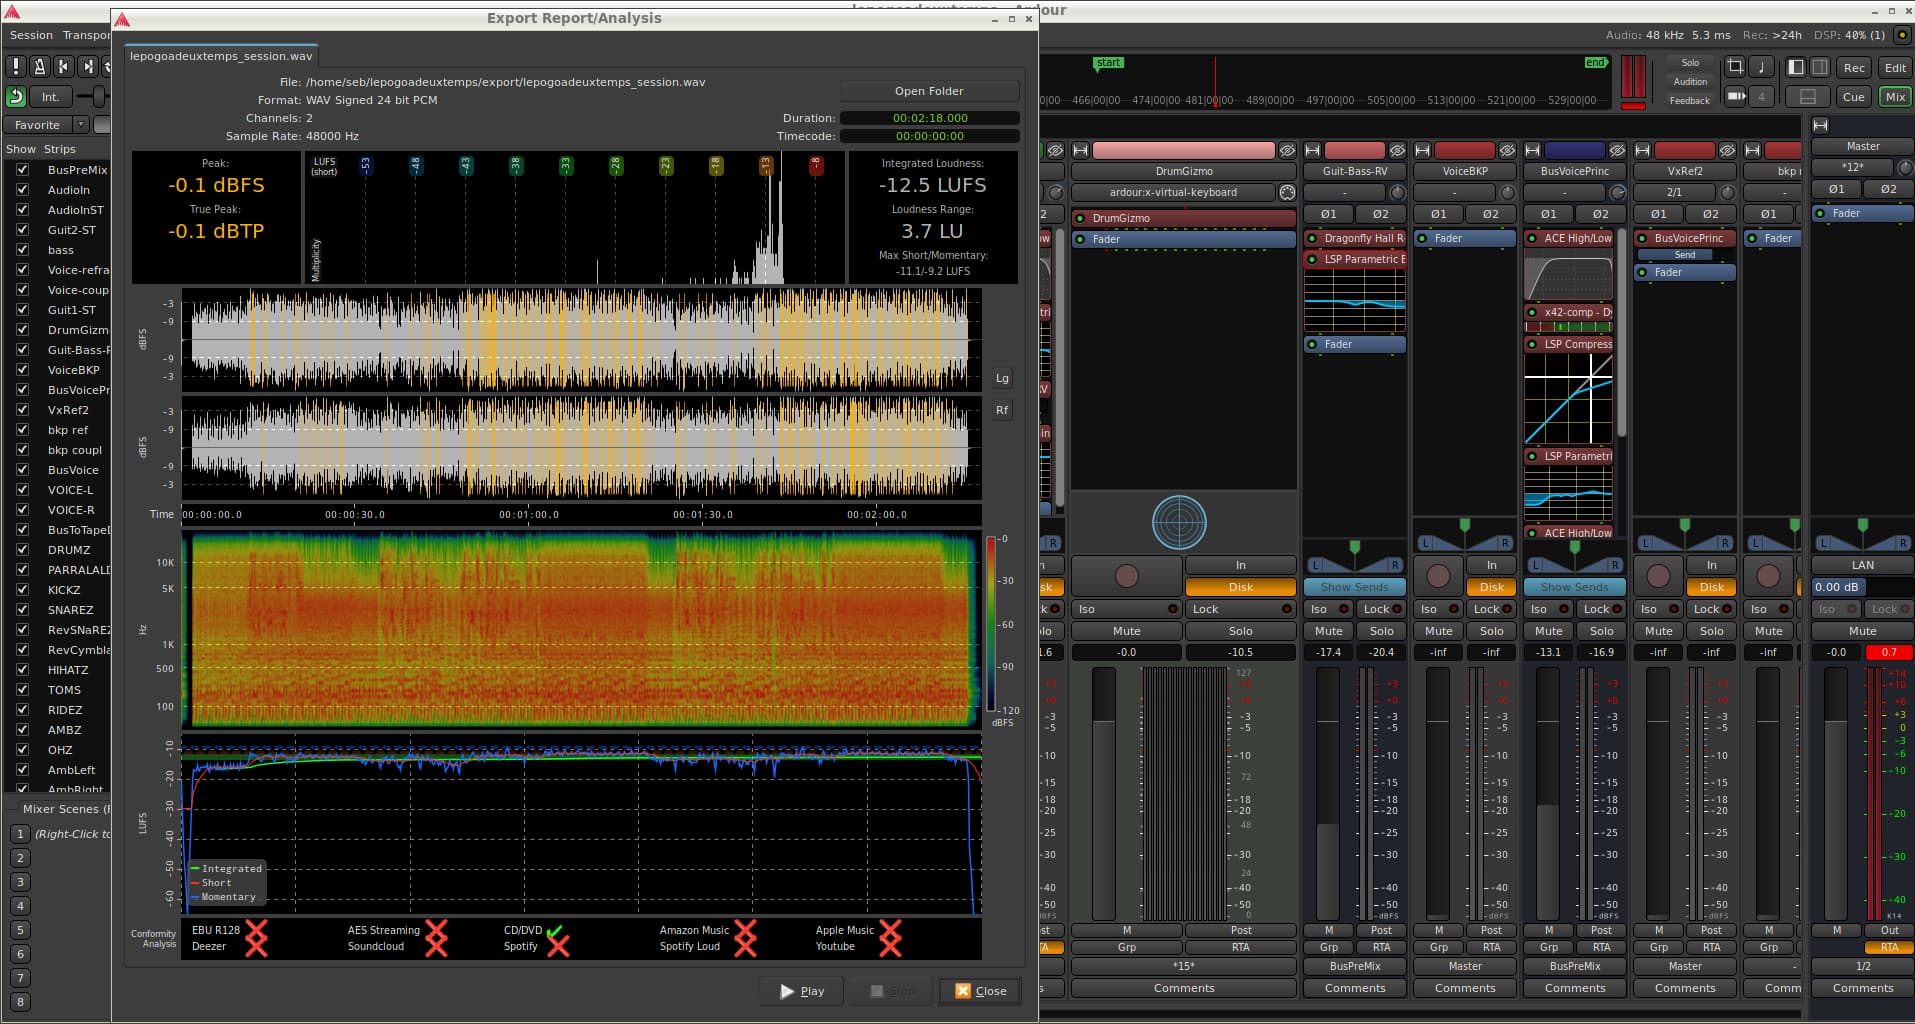Select the lepogoadeuxtemps_session.wav tab
This screenshot has height=1024, width=1915.
click(x=221, y=57)
